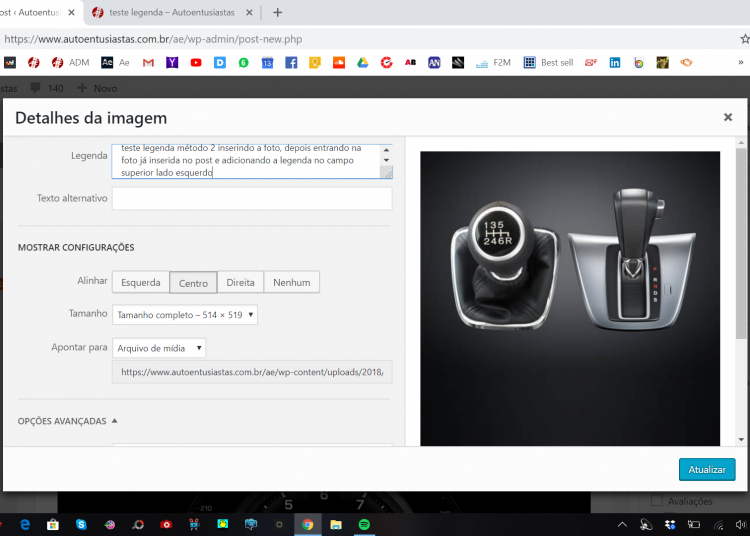Open the LinkedIn bookmark icon
The image size is (750, 536).
coord(614,62)
